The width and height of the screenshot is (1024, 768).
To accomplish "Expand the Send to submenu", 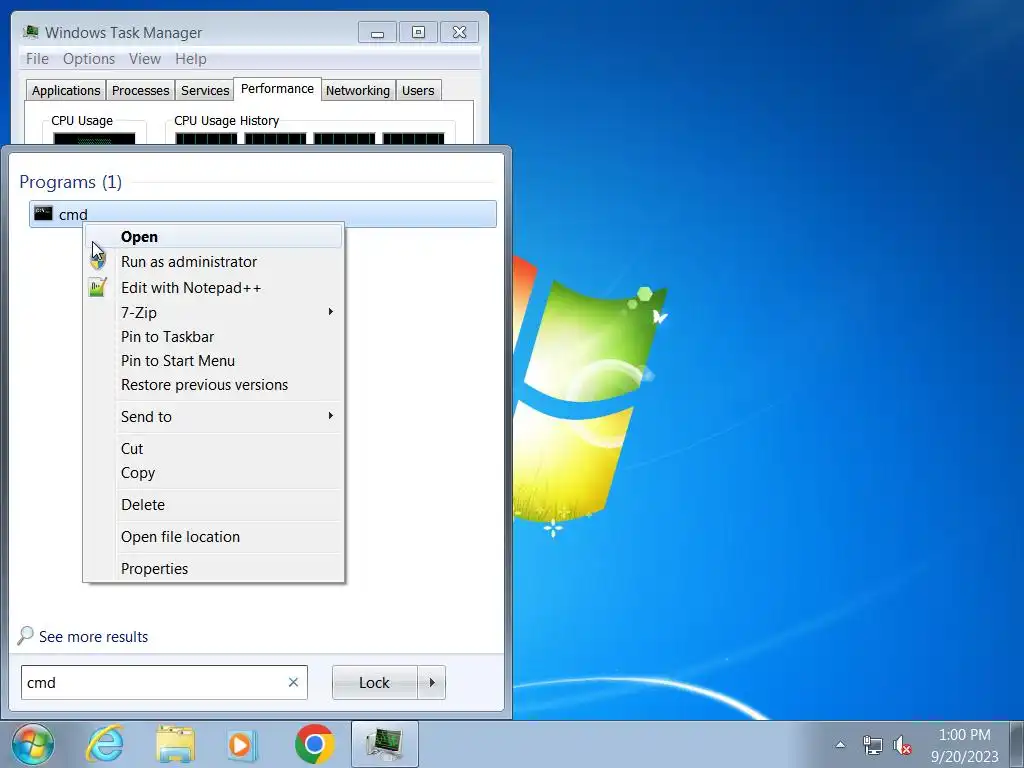I will coord(214,416).
